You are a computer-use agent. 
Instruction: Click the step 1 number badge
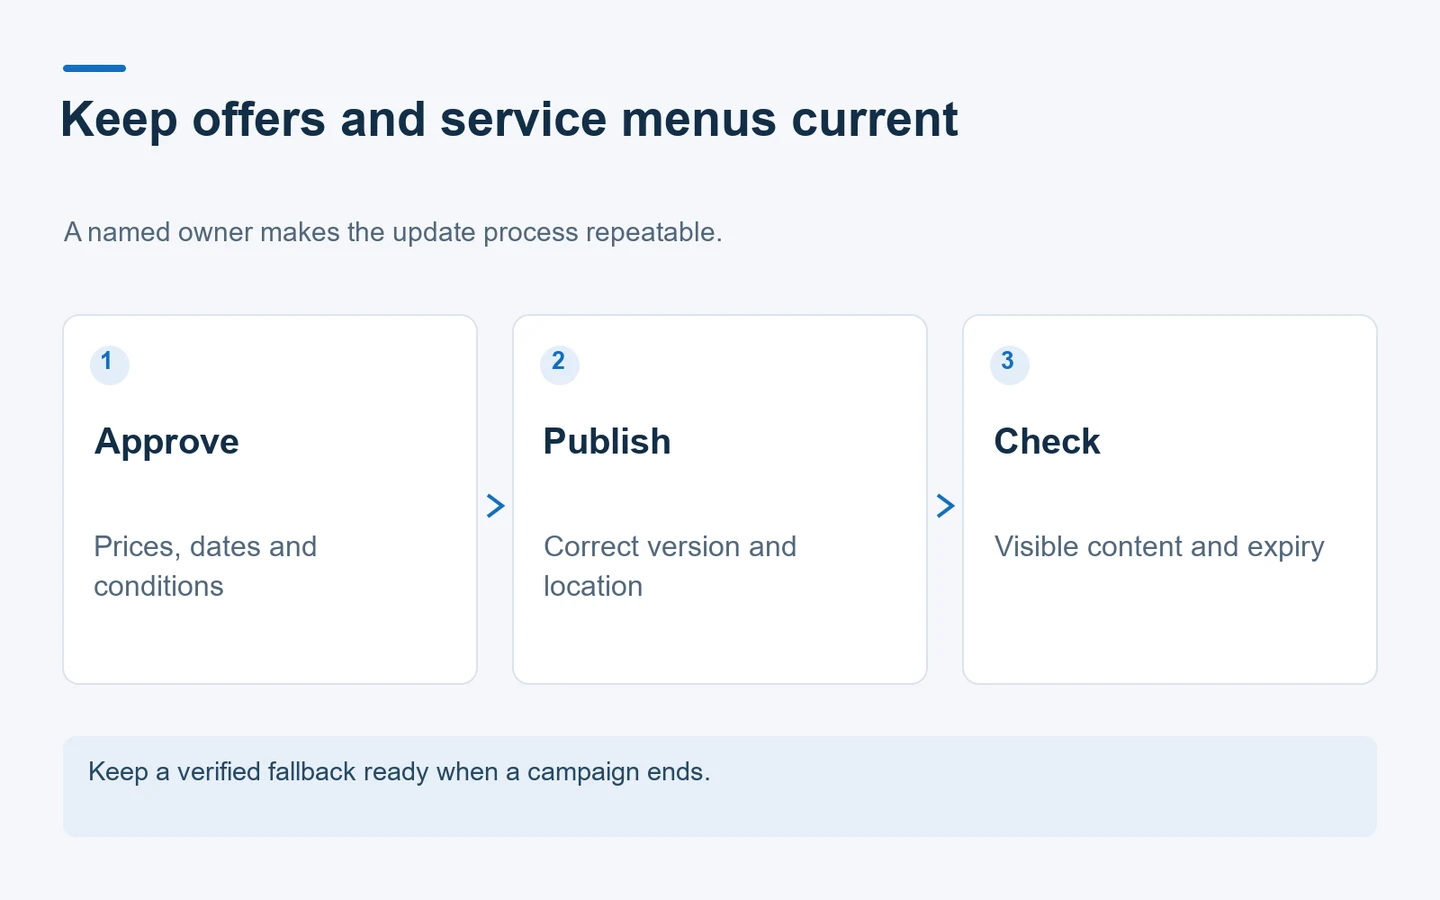coord(109,363)
